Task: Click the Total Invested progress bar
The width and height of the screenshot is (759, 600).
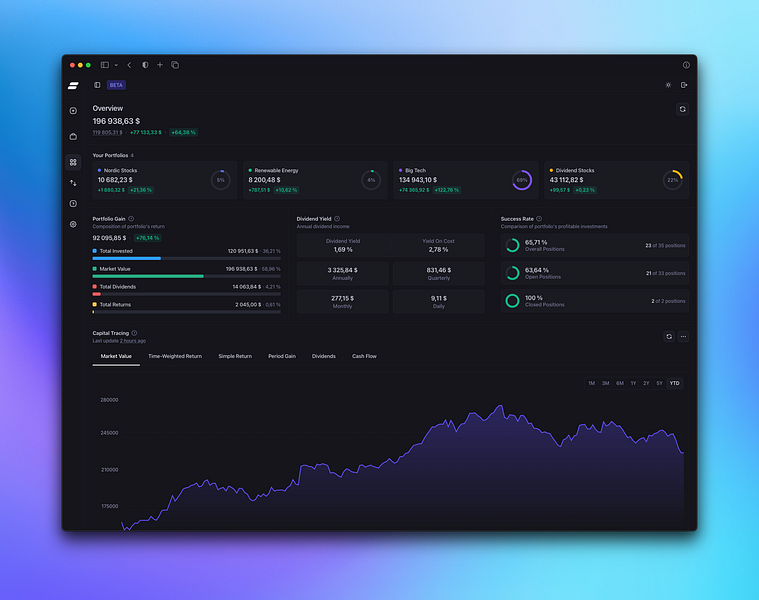Action: (x=186, y=258)
